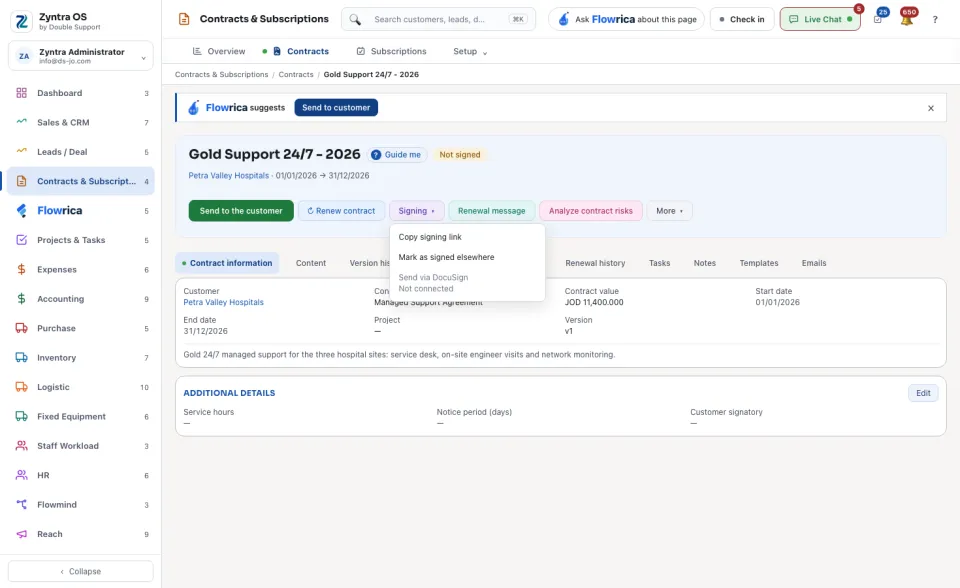Open the Dashboard sidebar icon

pos(21,93)
